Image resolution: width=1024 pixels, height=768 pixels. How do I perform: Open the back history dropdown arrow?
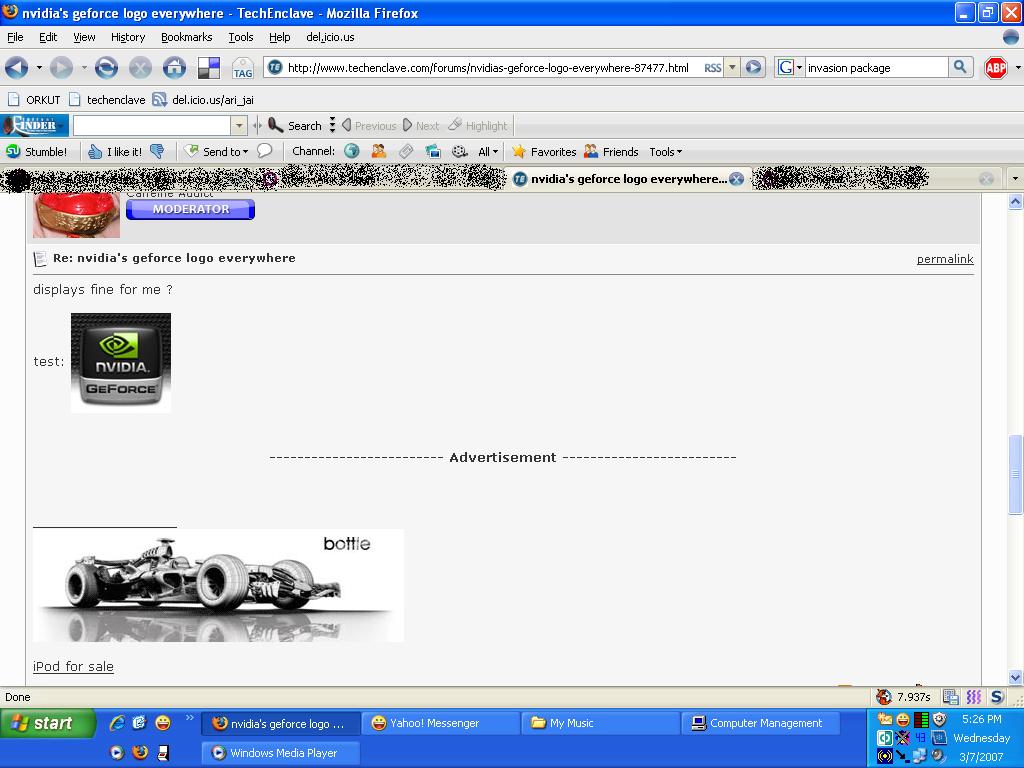click(39, 67)
